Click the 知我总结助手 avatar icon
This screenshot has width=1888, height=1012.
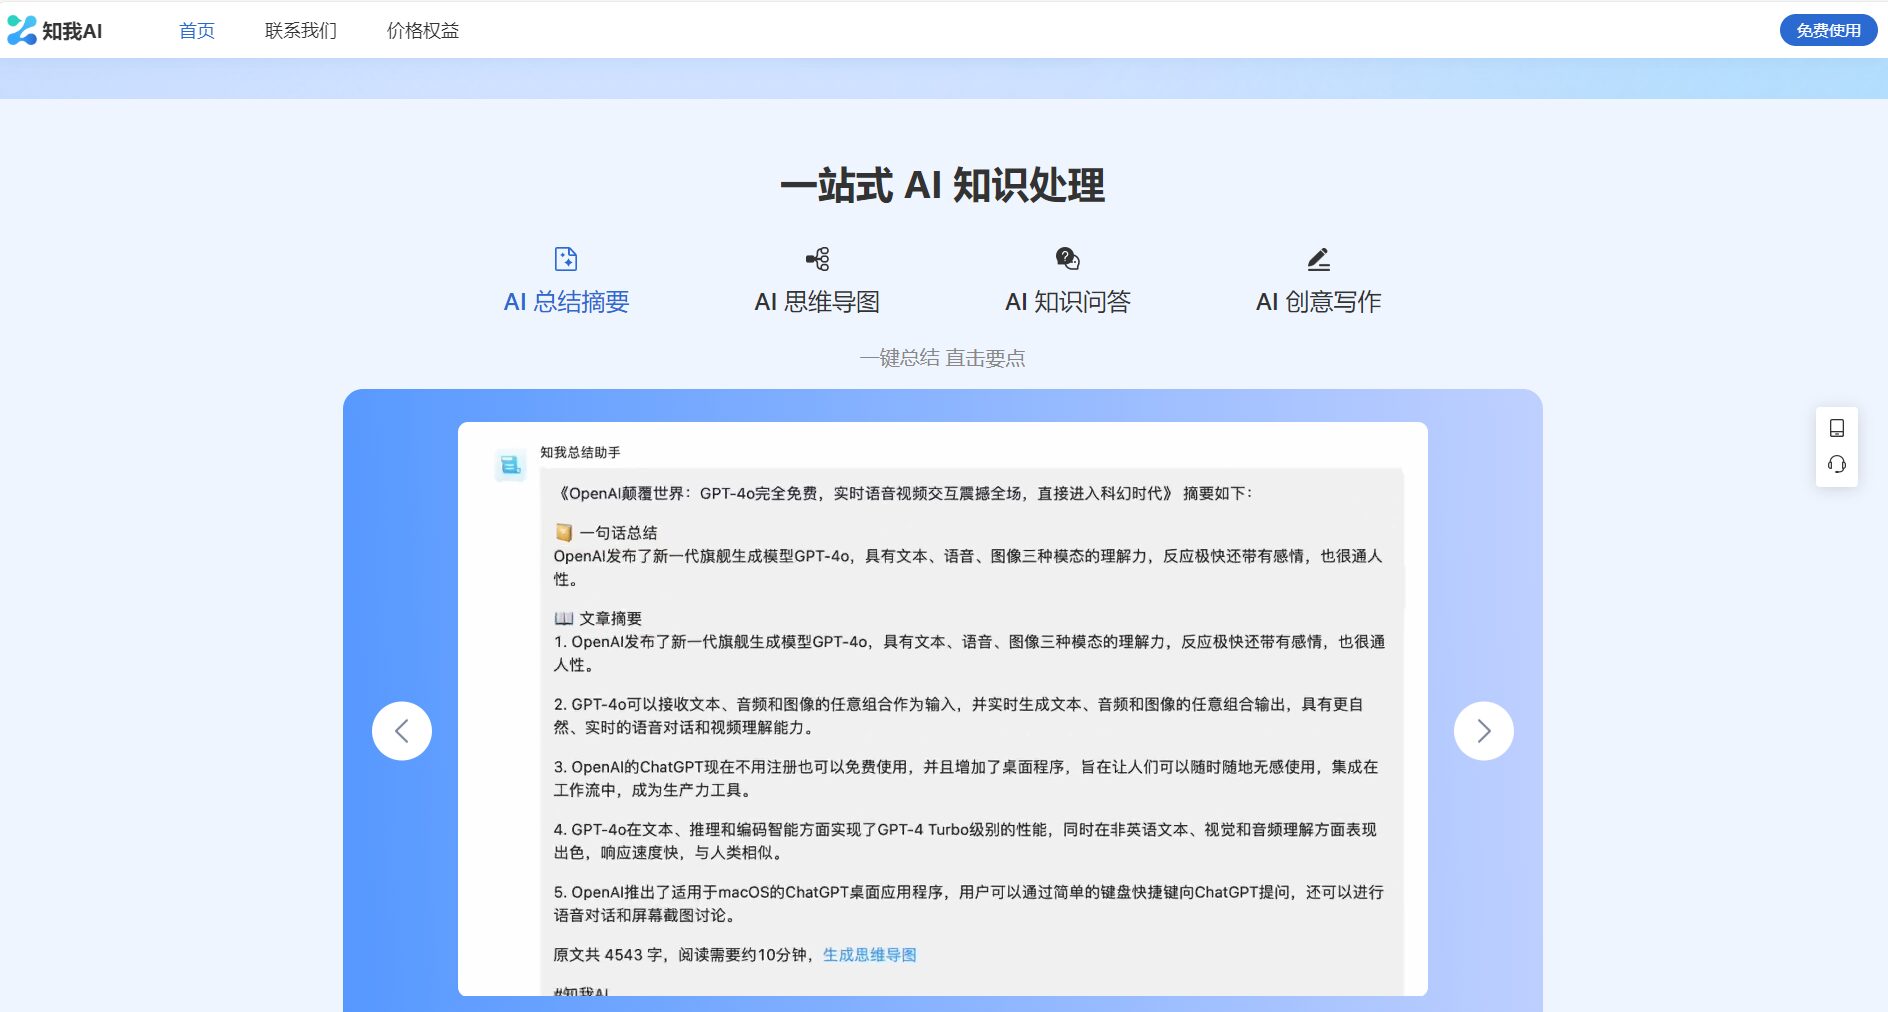click(x=510, y=465)
